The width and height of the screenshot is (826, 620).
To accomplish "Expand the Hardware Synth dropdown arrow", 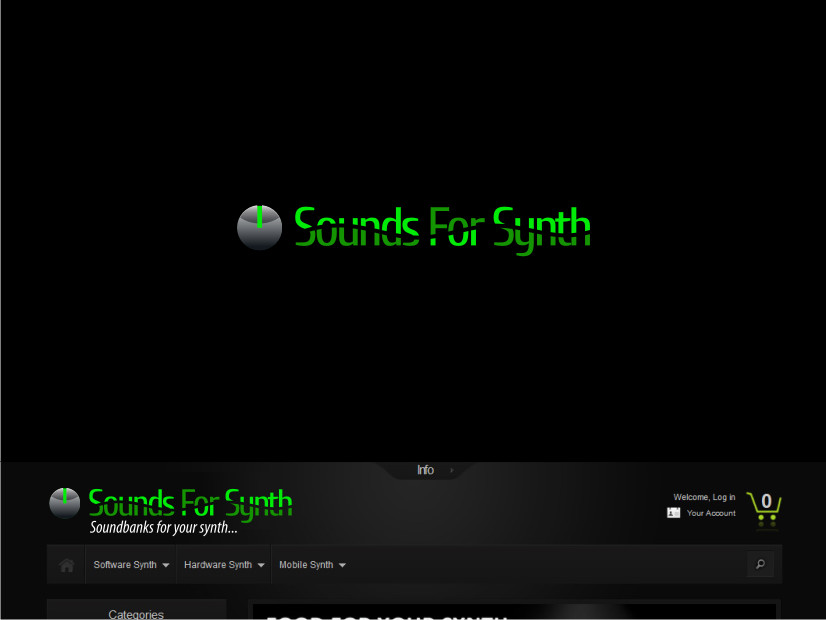I will click(261, 565).
